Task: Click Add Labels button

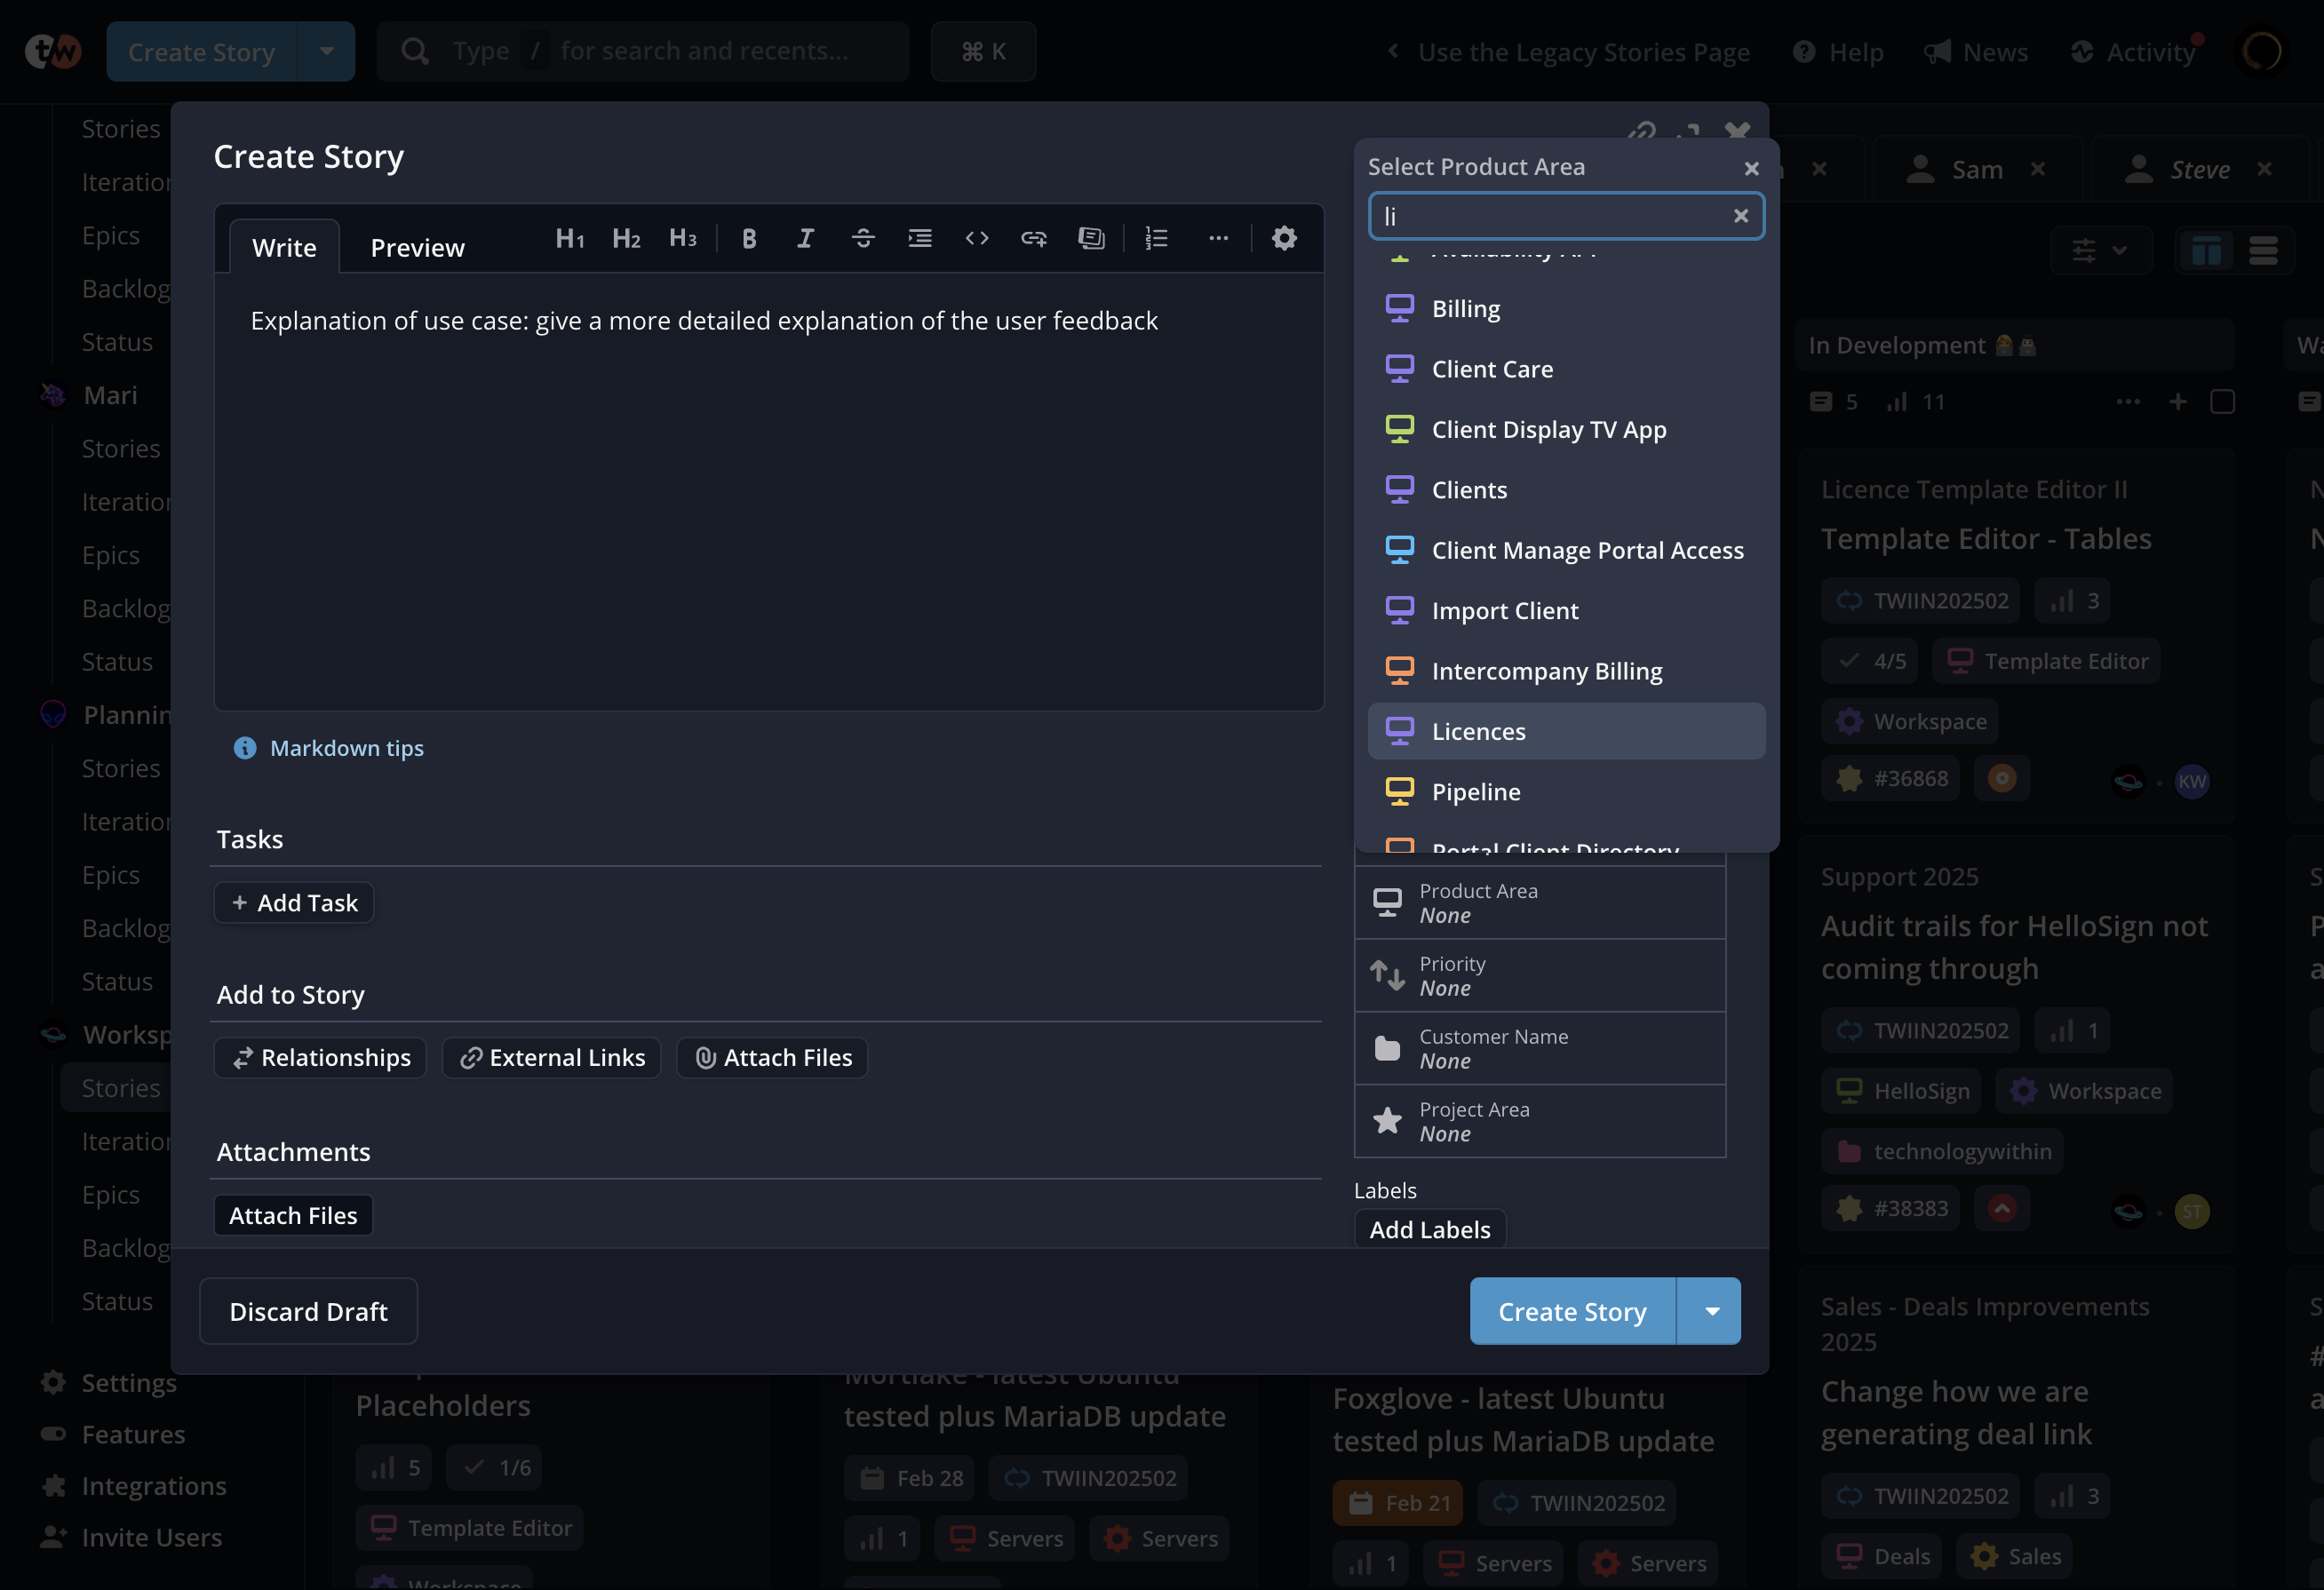Action: [x=1430, y=1230]
